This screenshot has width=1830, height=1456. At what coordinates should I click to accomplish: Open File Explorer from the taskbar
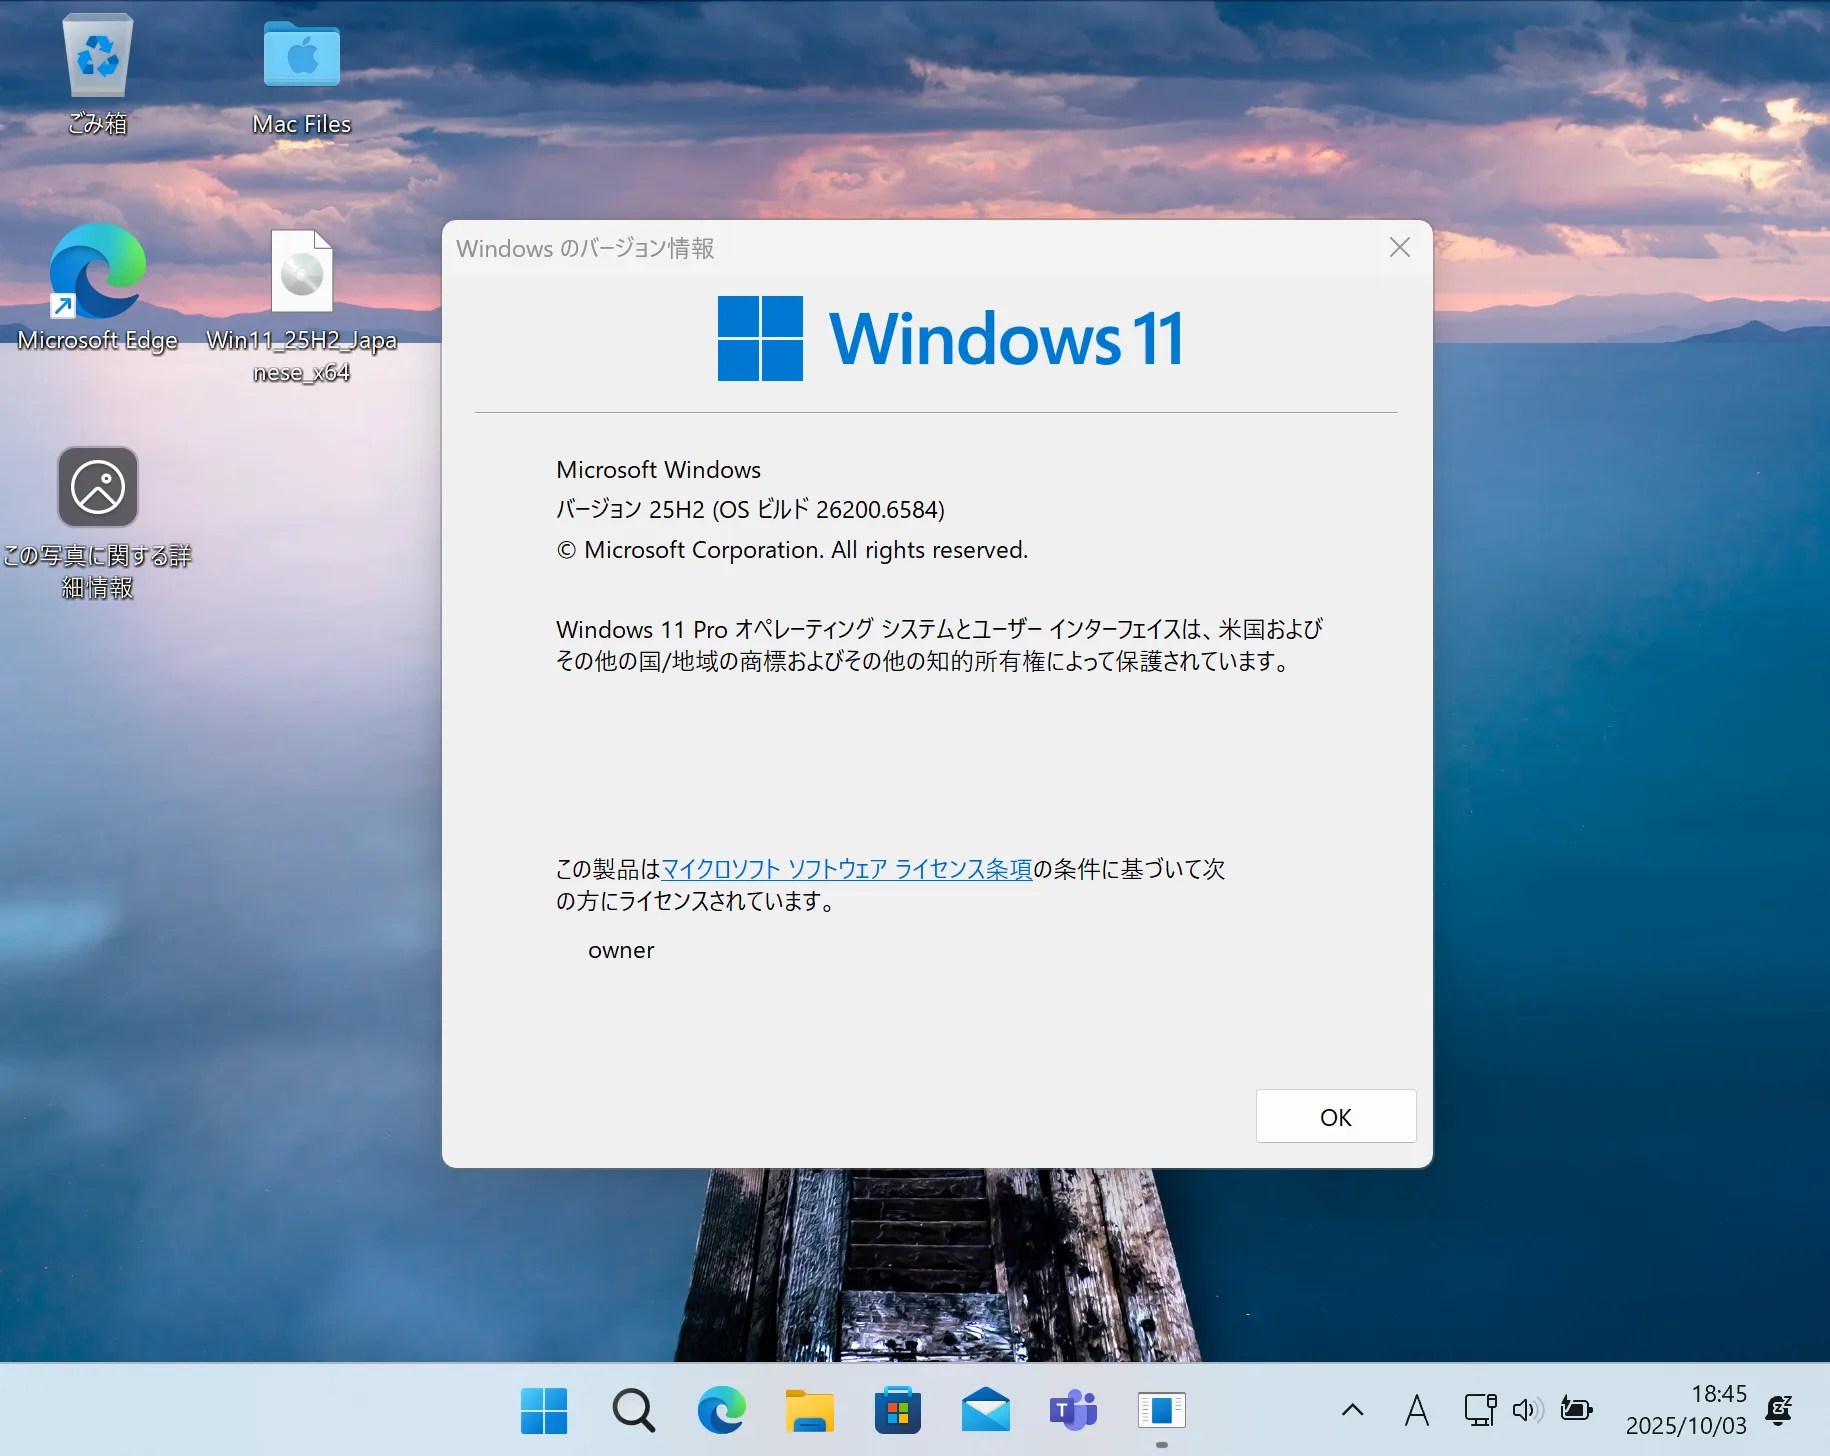(x=809, y=1410)
